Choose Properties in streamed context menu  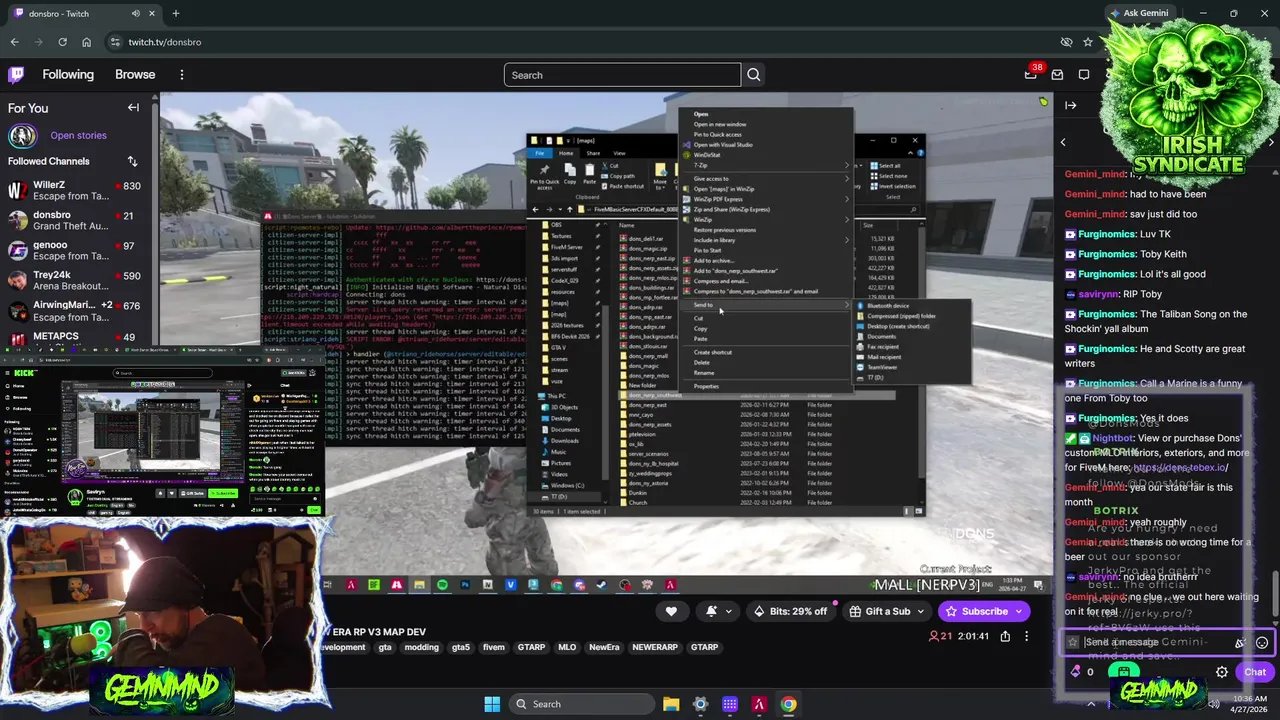tap(766, 386)
